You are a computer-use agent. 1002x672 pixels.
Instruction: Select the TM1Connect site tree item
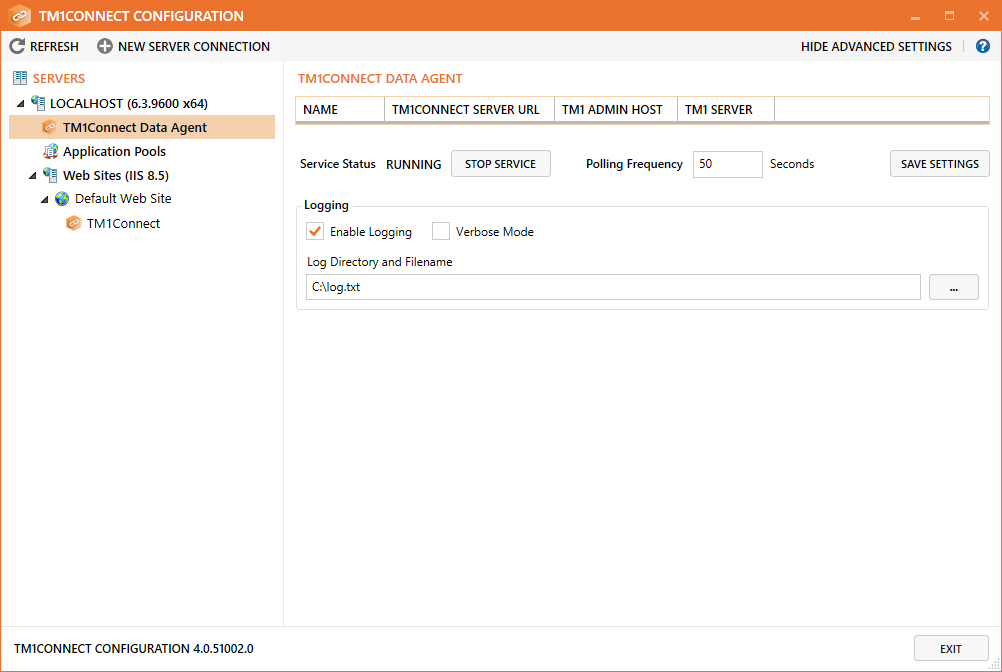tap(123, 224)
